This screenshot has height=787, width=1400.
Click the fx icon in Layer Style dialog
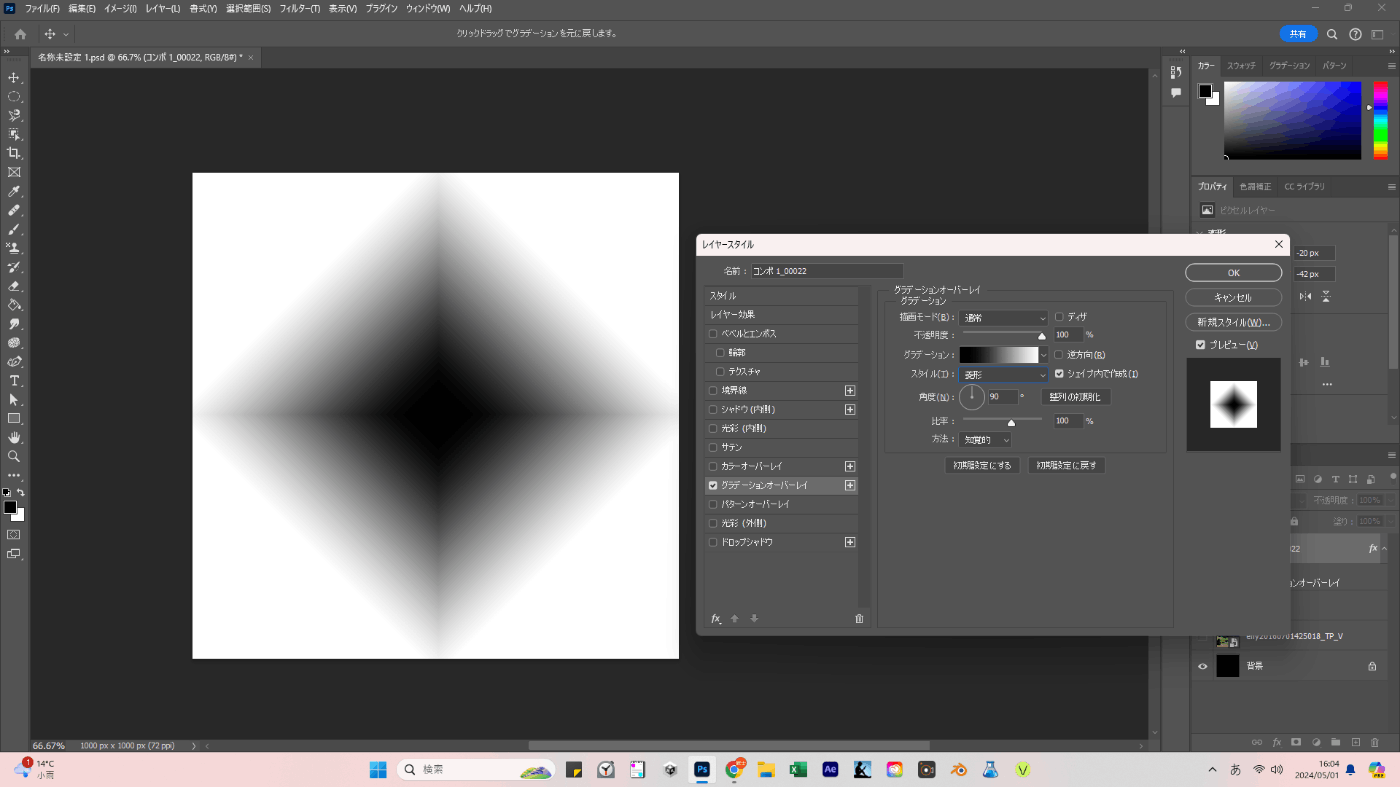[716, 619]
